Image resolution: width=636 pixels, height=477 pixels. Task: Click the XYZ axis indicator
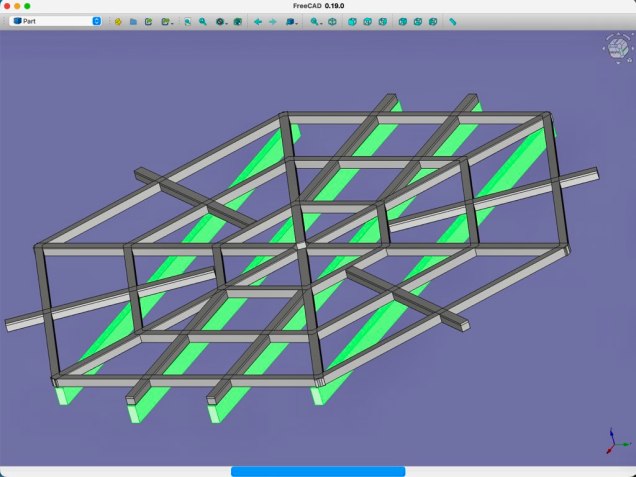point(616,441)
